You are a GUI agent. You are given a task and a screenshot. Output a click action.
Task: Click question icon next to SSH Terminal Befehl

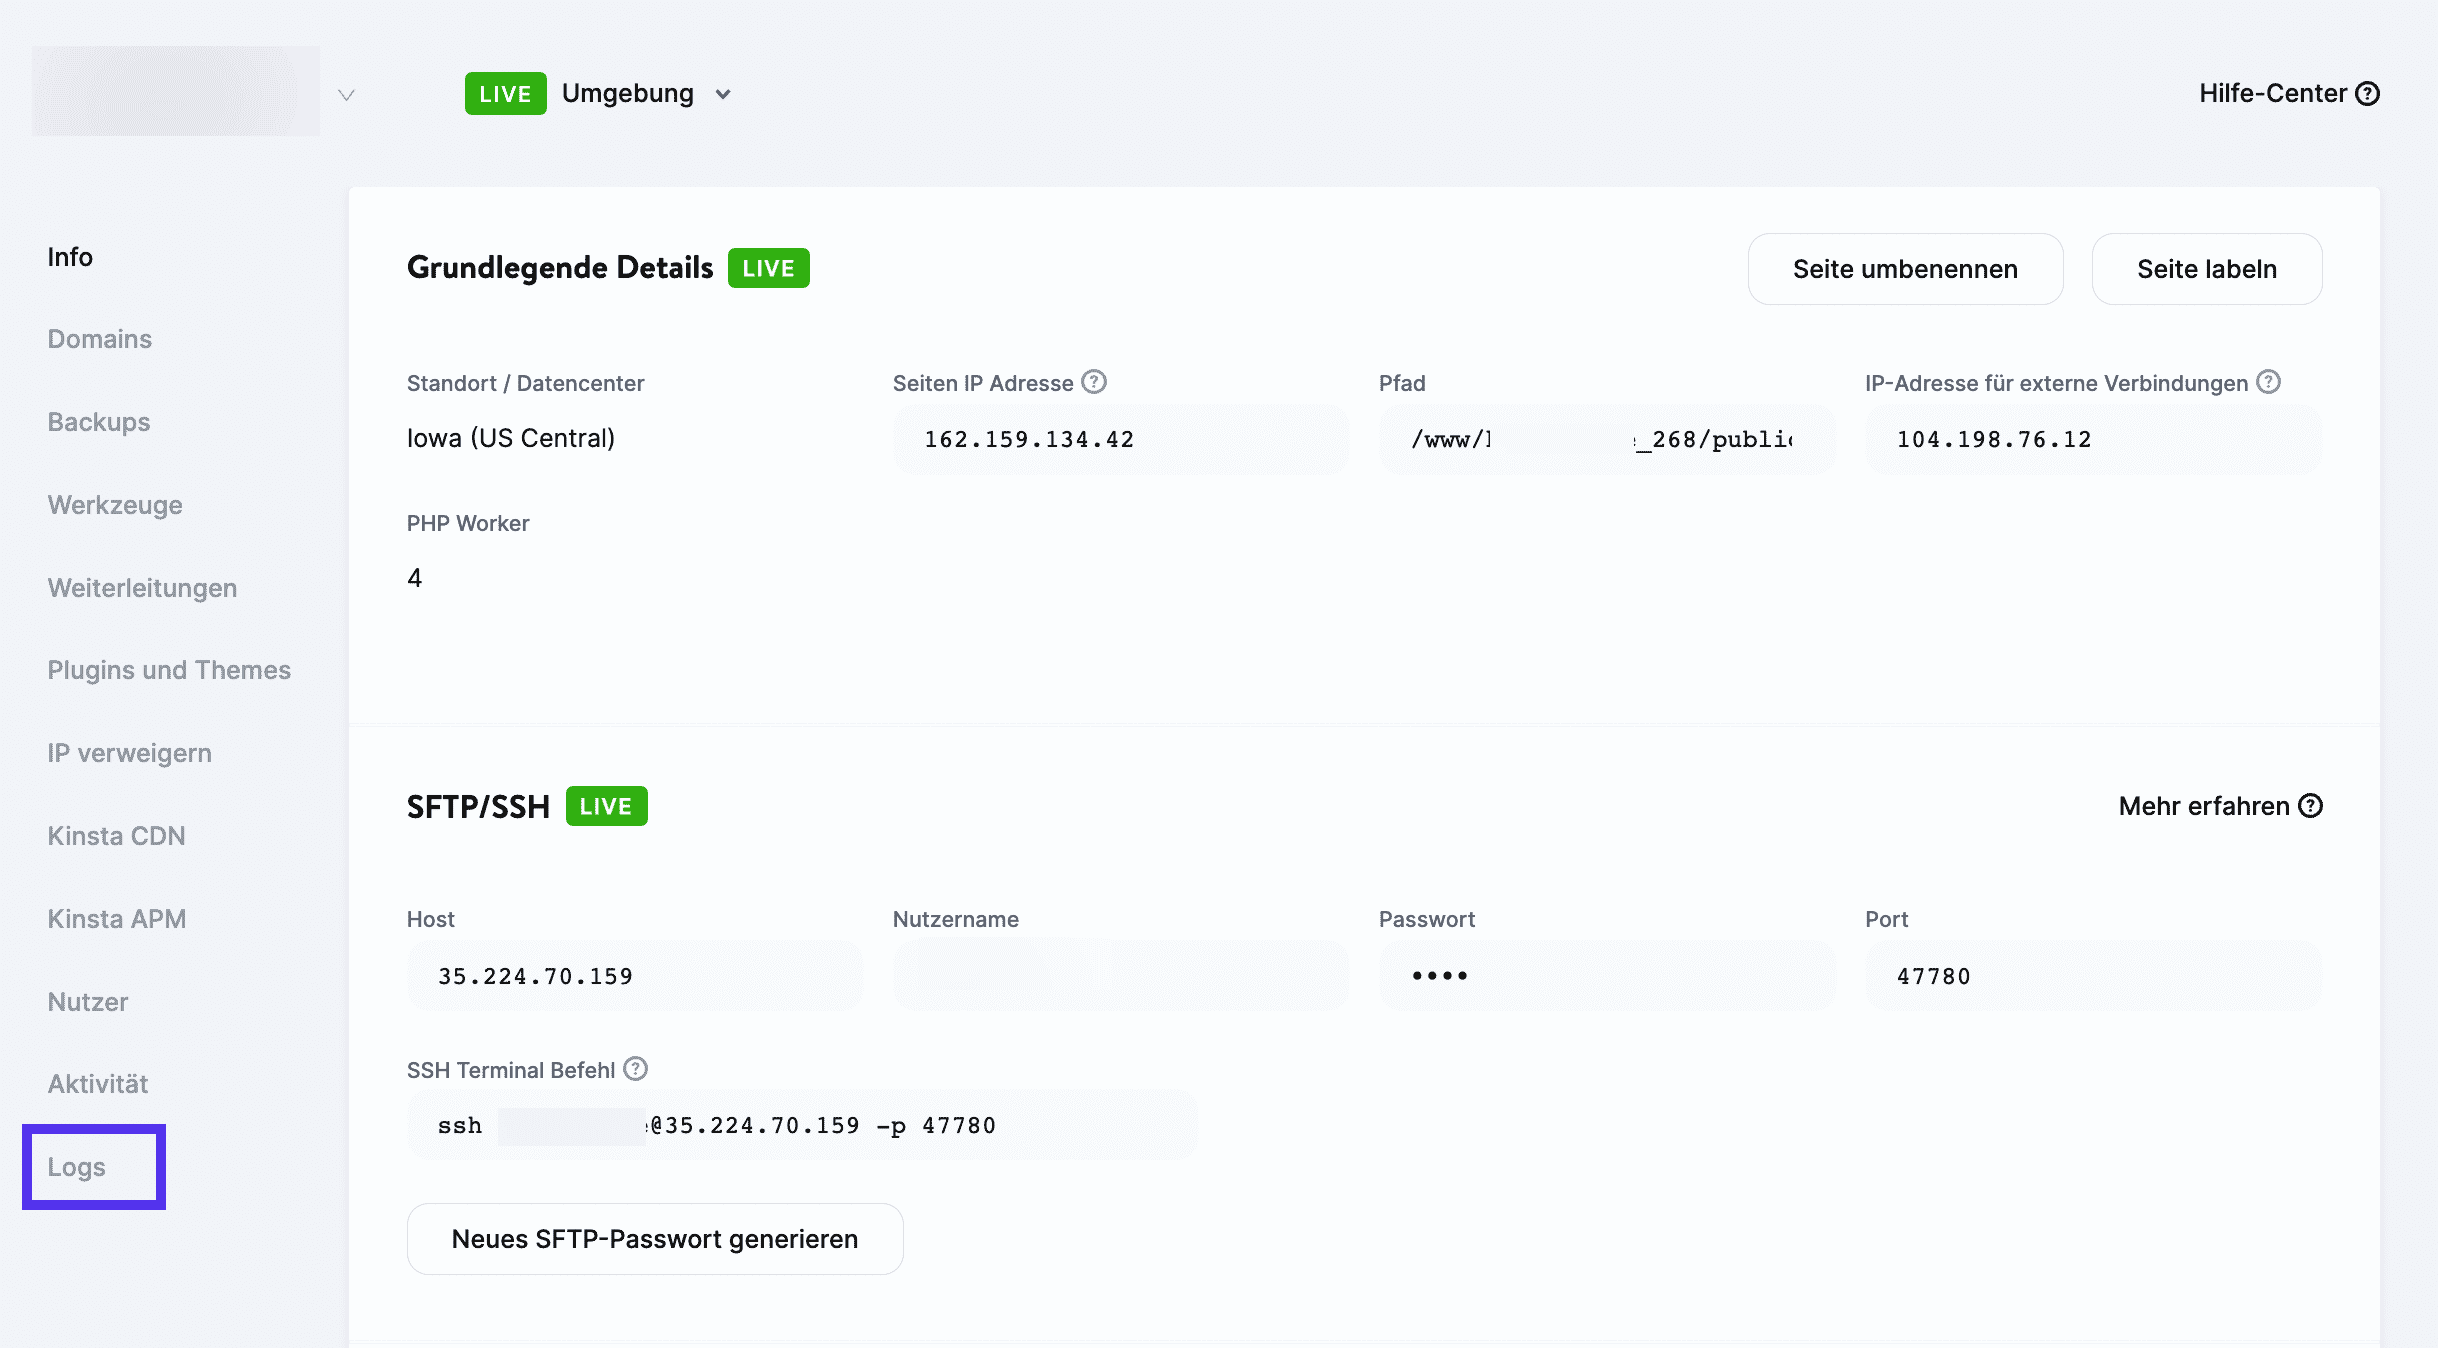(x=635, y=1069)
